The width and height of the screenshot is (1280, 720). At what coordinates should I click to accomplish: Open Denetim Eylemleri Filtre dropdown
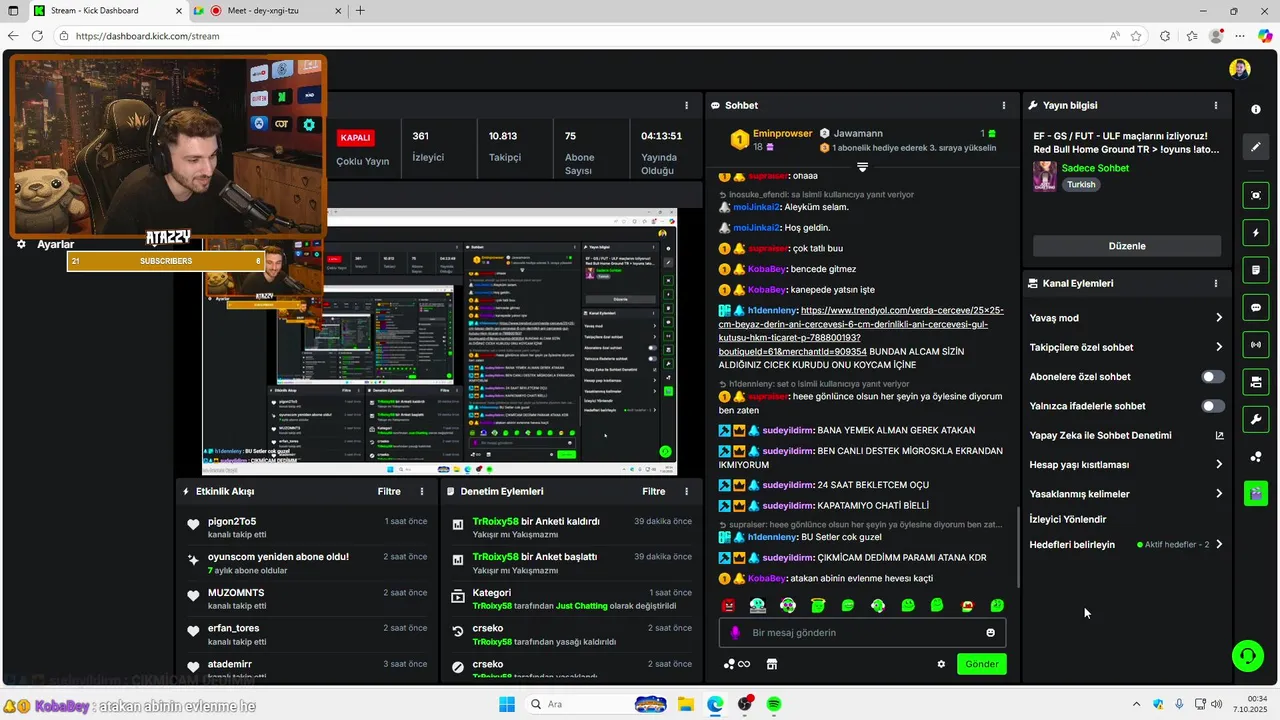654,491
